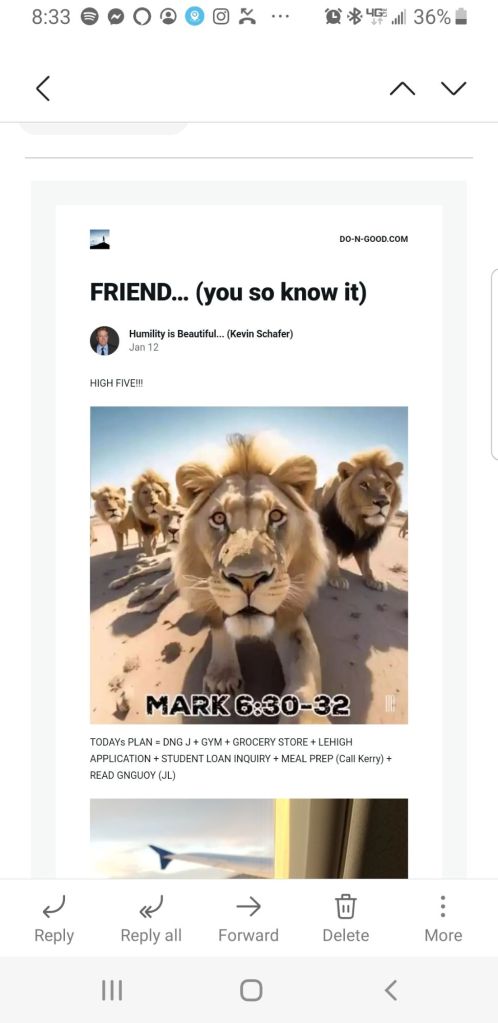Tap the system back navigation button
498x1023 pixels.
pyautogui.click(x=390, y=990)
